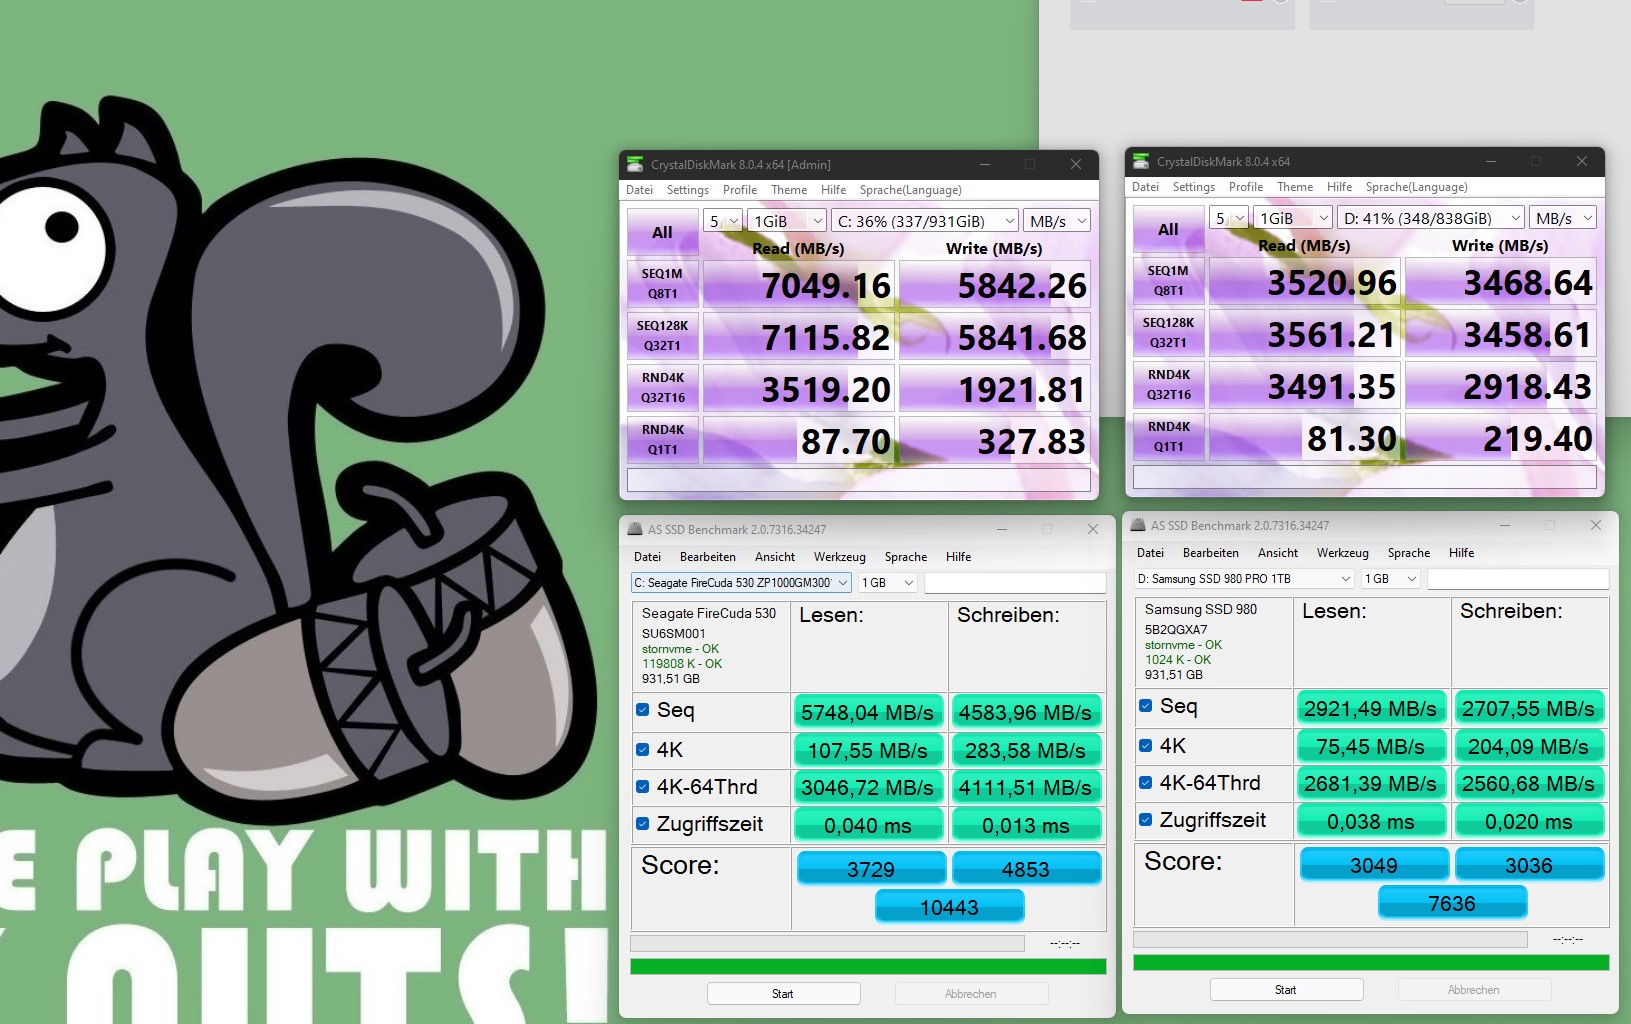1631x1024 pixels.
Task: Uncheck 4K test in Seagate AS SSD window
Action: click(x=643, y=749)
